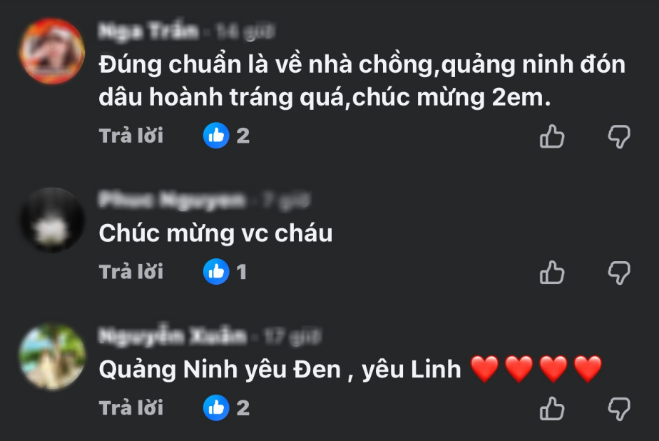Dislike the 'Đúng chuẩn là về nhà chồng' comment
The width and height of the screenshot is (659, 441).
[x=619, y=137]
